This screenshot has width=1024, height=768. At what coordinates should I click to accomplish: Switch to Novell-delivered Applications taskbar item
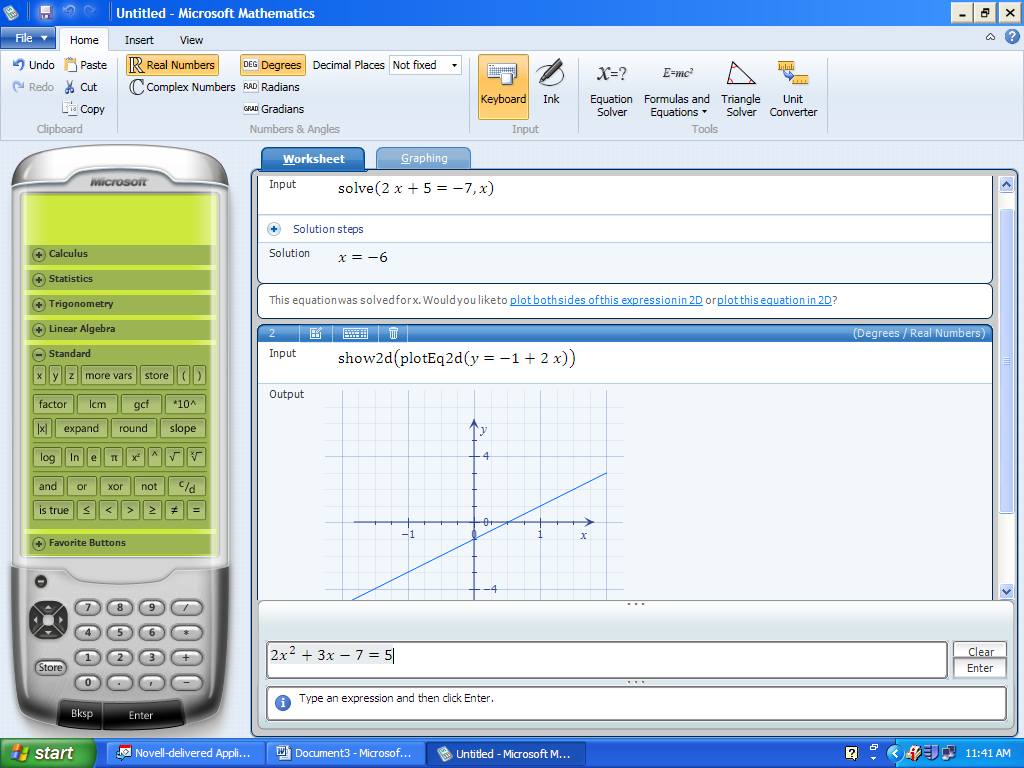coord(185,753)
